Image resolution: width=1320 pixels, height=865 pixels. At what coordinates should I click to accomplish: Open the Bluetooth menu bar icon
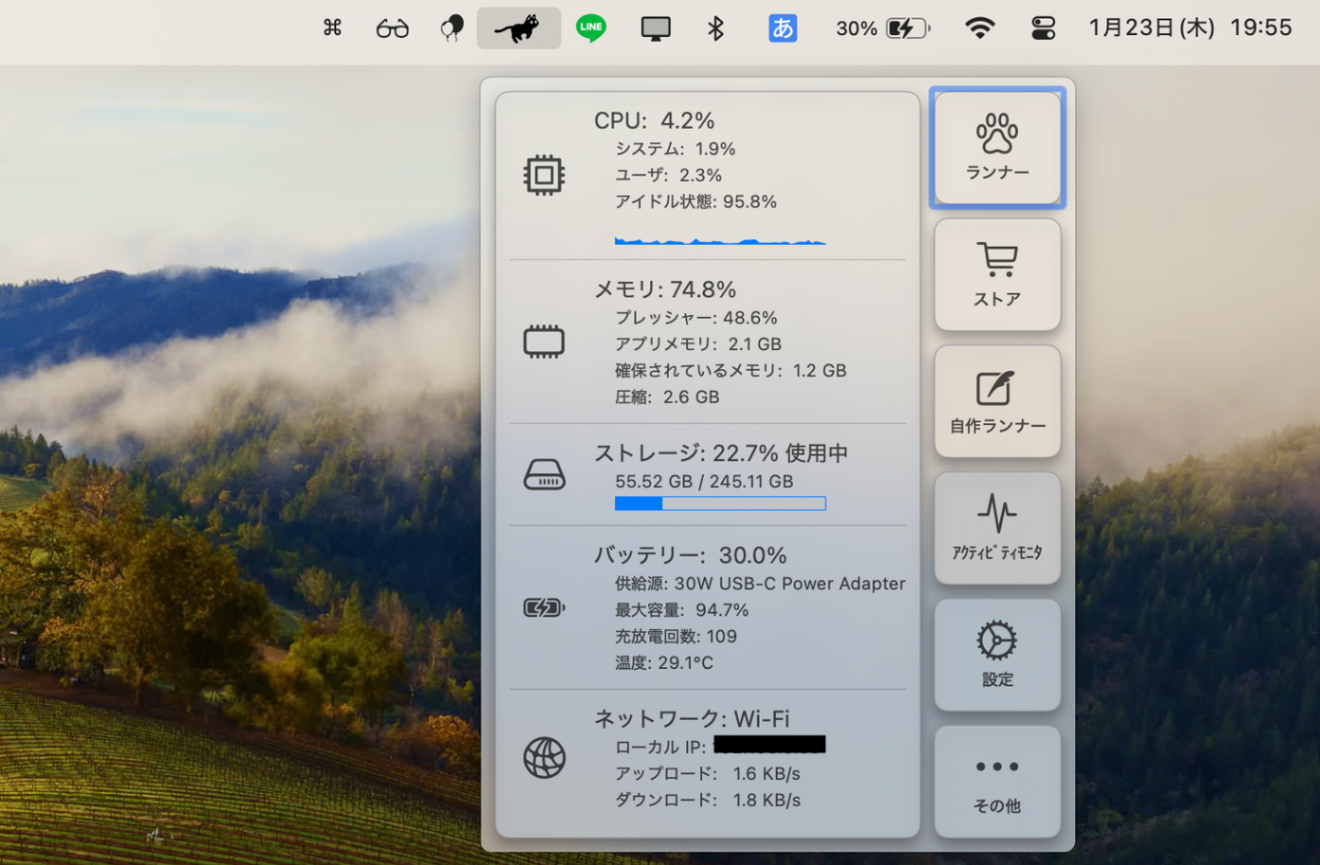click(x=715, y=28)
